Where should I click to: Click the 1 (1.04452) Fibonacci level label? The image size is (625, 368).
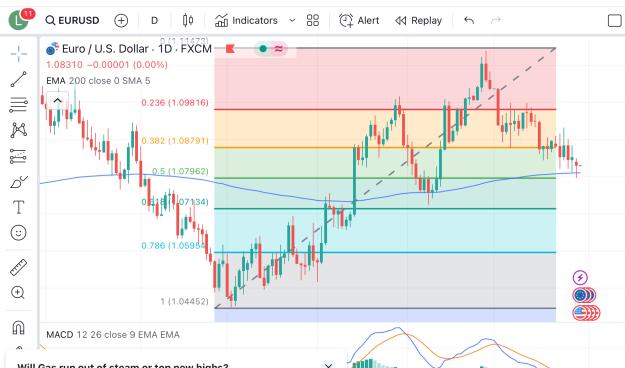(185, 301)
